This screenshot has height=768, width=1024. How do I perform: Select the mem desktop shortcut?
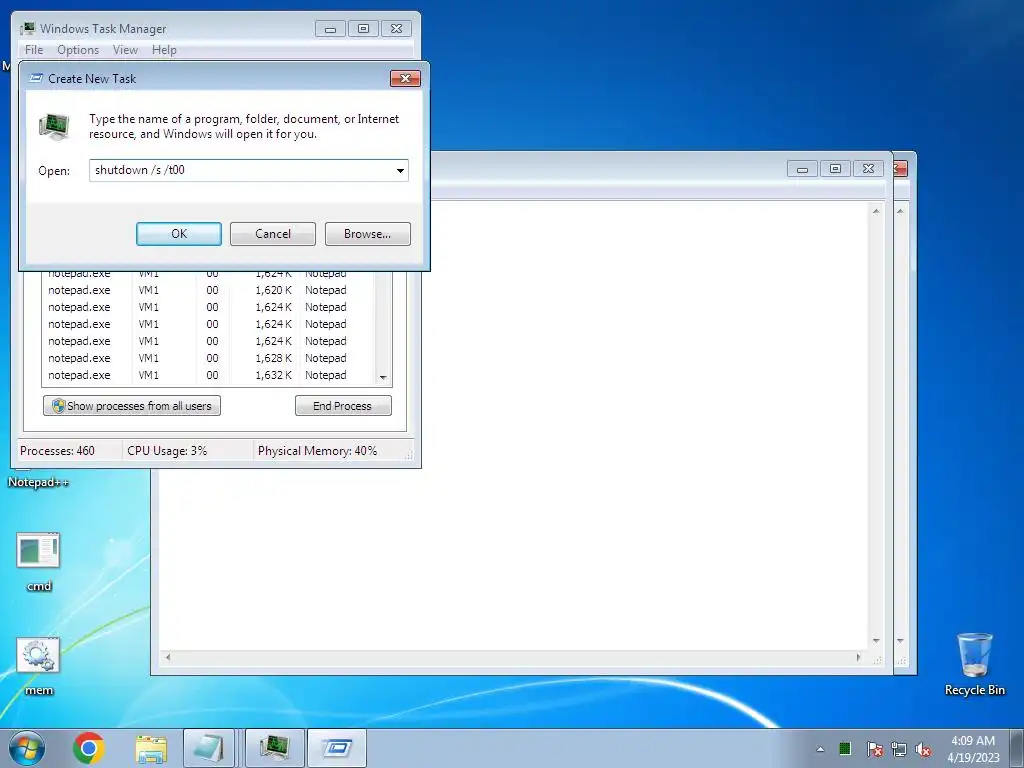tap(39, 667)
